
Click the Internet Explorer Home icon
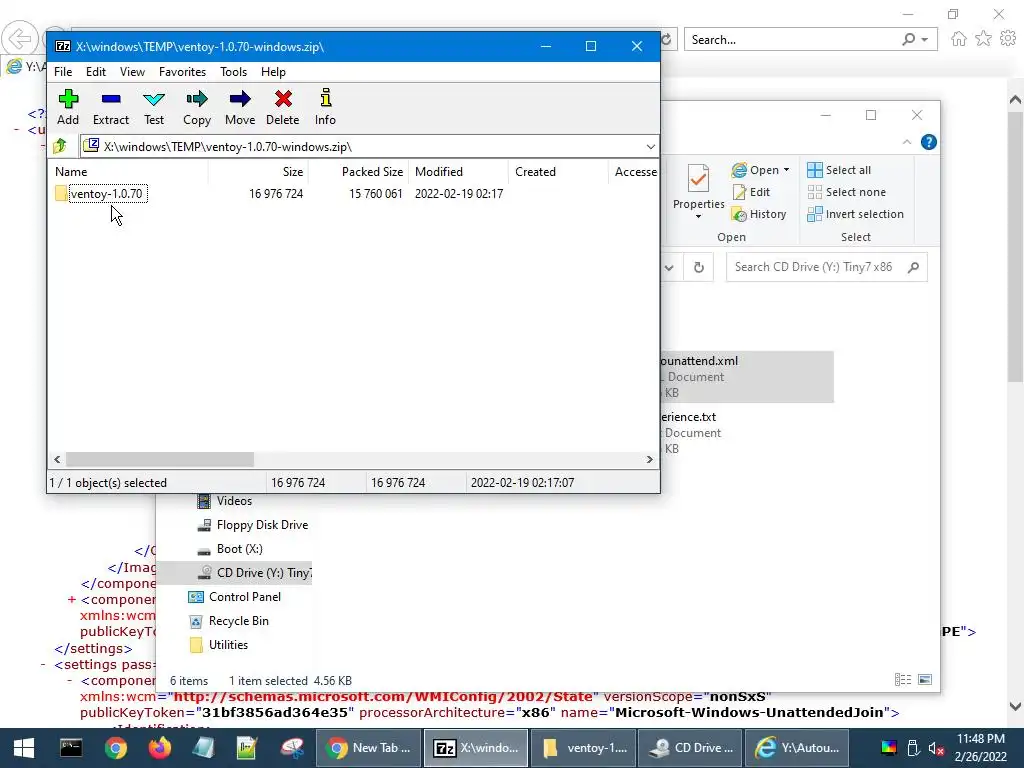pos(959,39)
